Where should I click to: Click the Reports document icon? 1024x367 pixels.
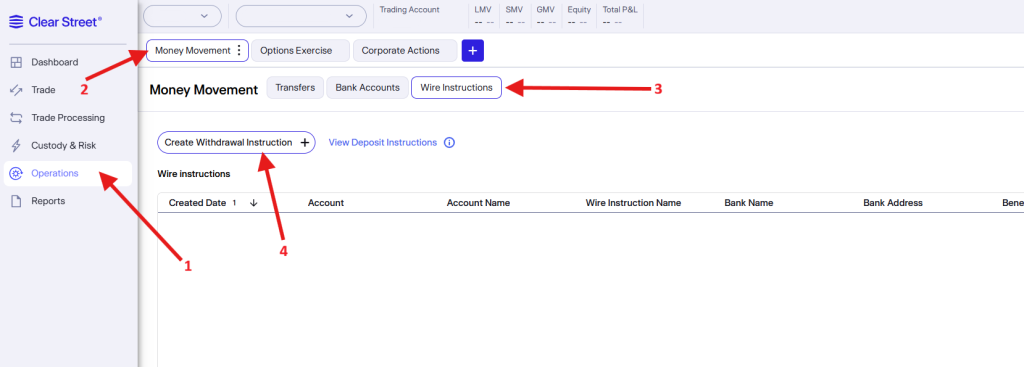17,201
